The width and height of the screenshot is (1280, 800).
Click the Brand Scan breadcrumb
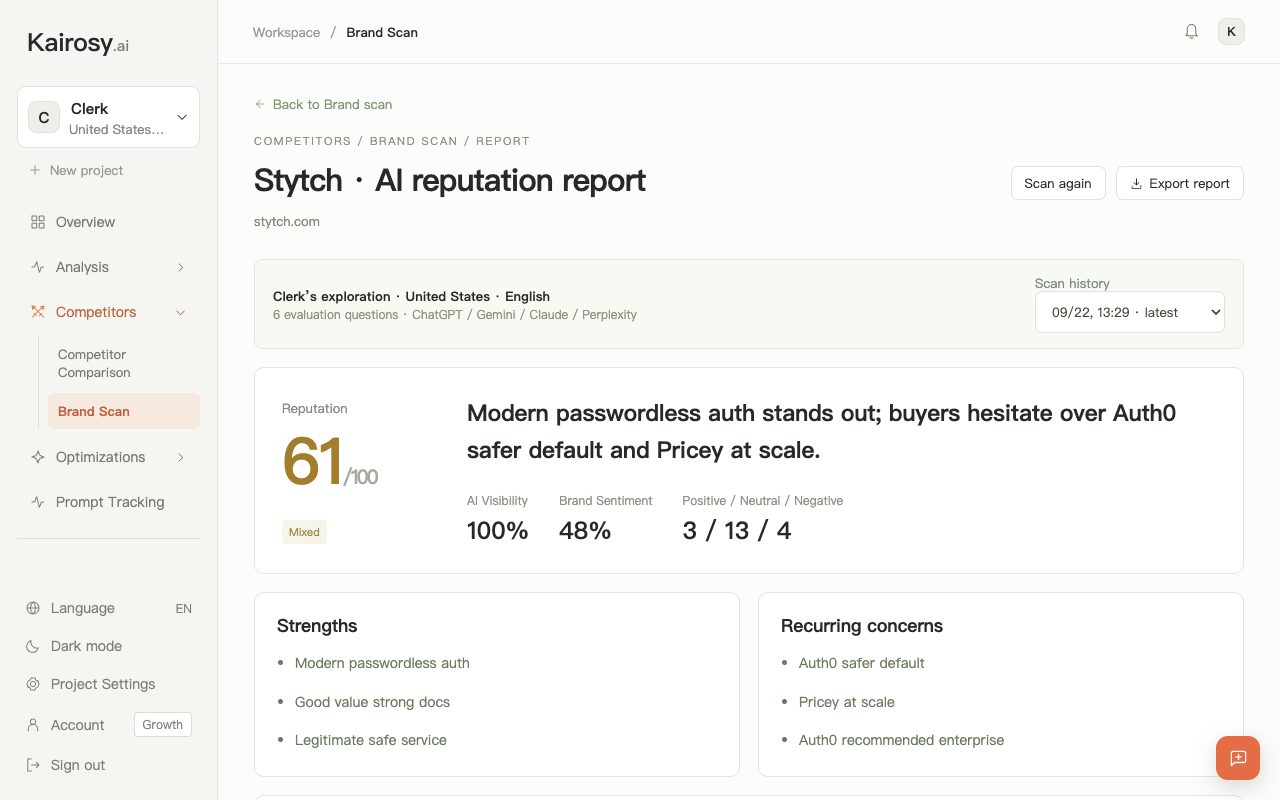(x=382, y=32)
